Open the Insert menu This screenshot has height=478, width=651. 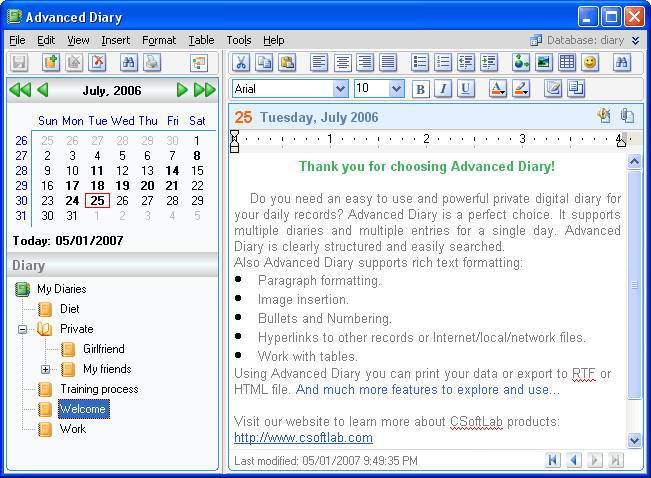(x=115, y=40)
